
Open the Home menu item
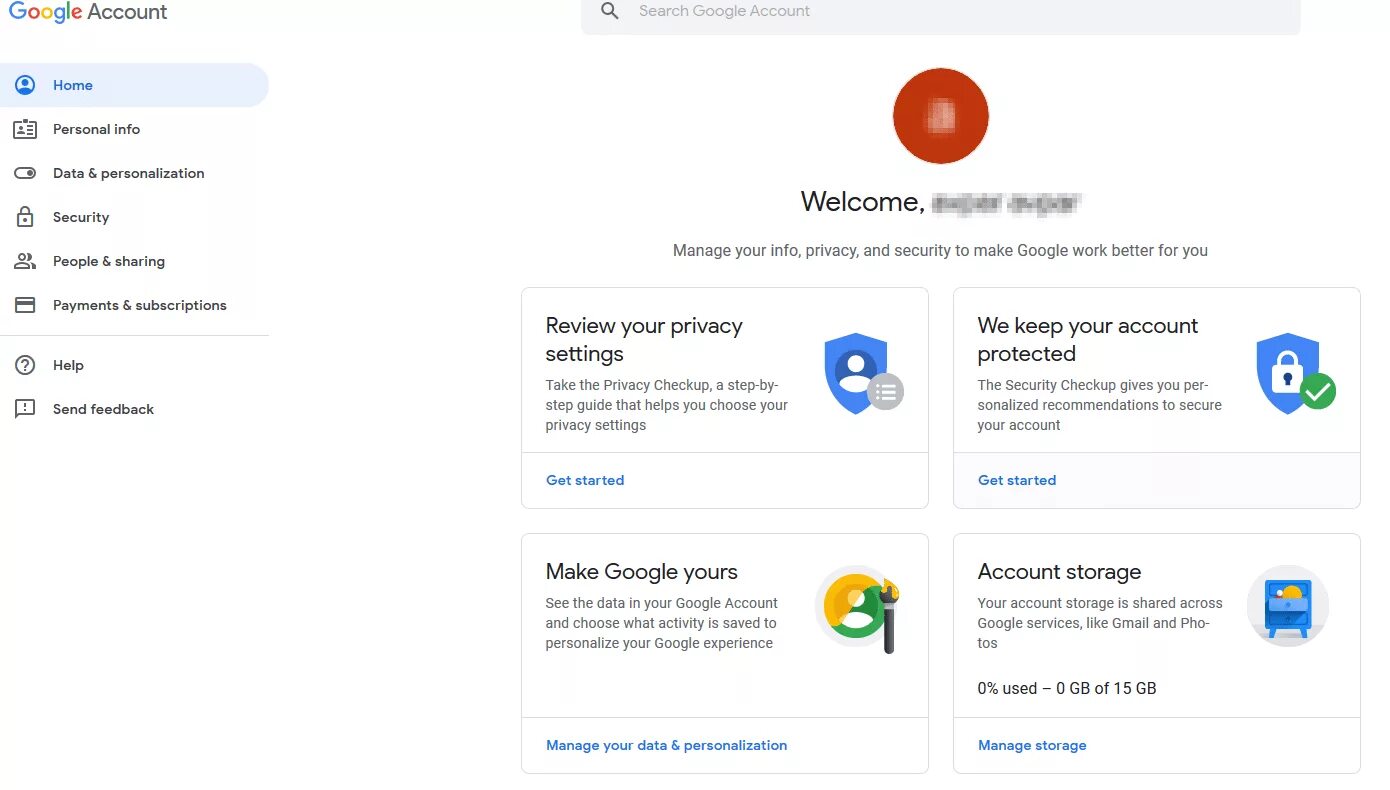click(134, 85)
